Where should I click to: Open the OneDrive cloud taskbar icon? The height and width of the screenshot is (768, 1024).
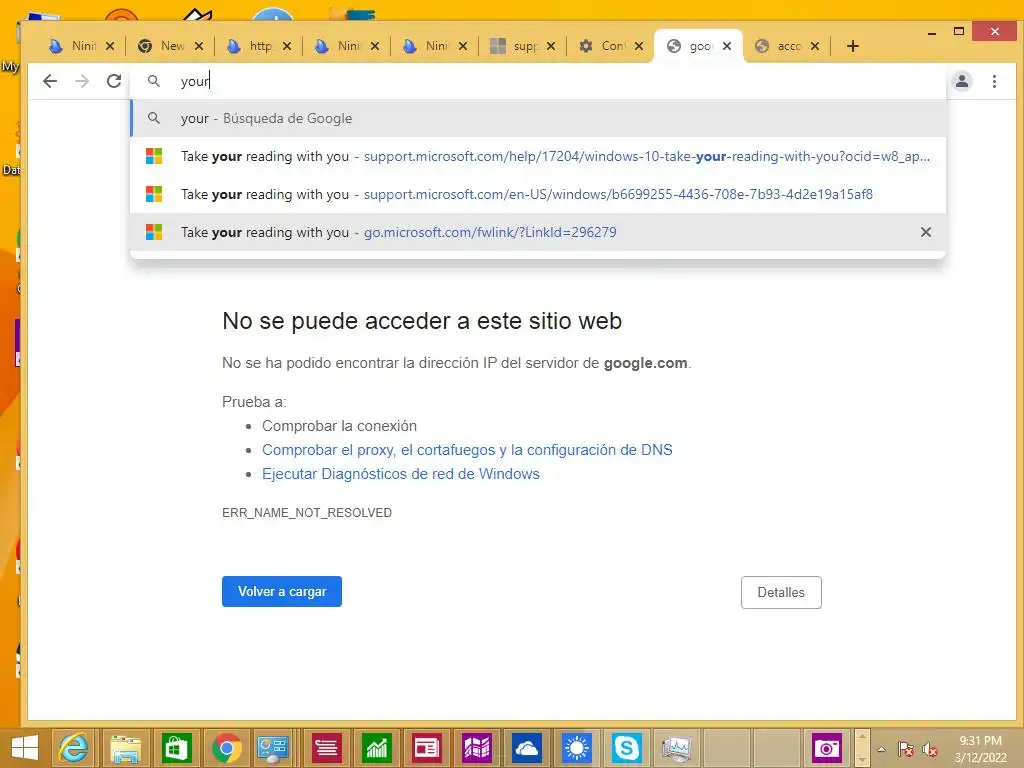526,748
